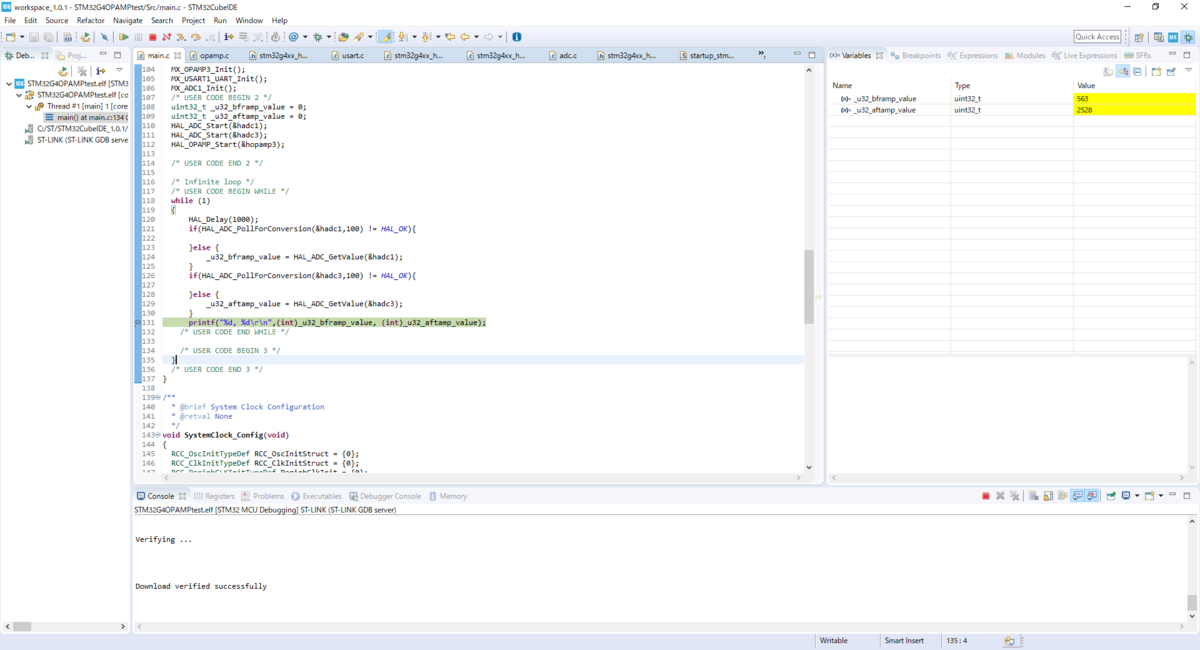
Task: Select the ST-LINK GDB server tree item
Action: tap(77, 140)
